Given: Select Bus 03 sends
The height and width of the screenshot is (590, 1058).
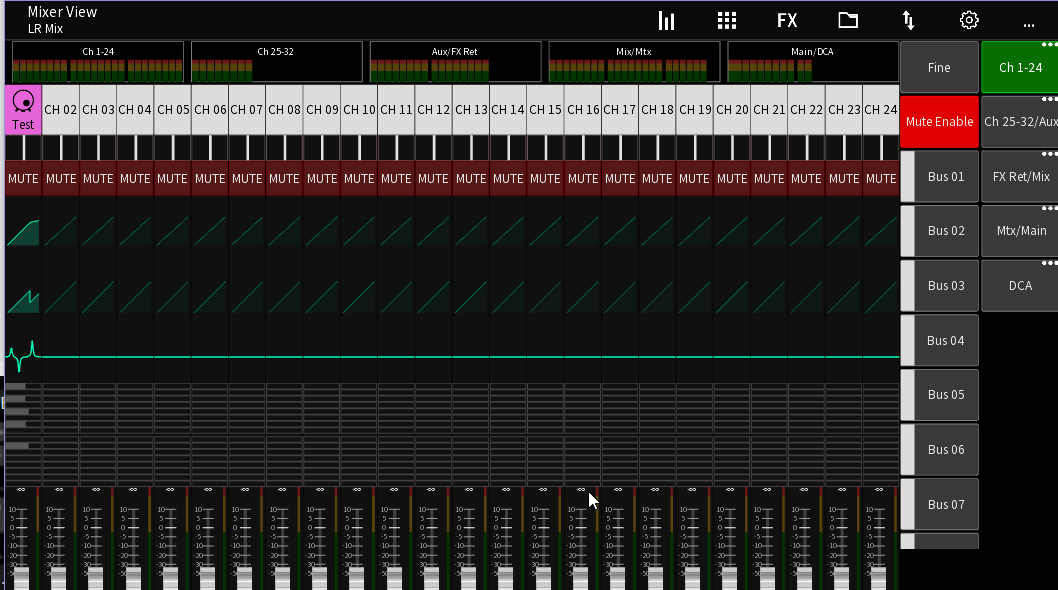Looking at the screenshot, I should (939, 286).
